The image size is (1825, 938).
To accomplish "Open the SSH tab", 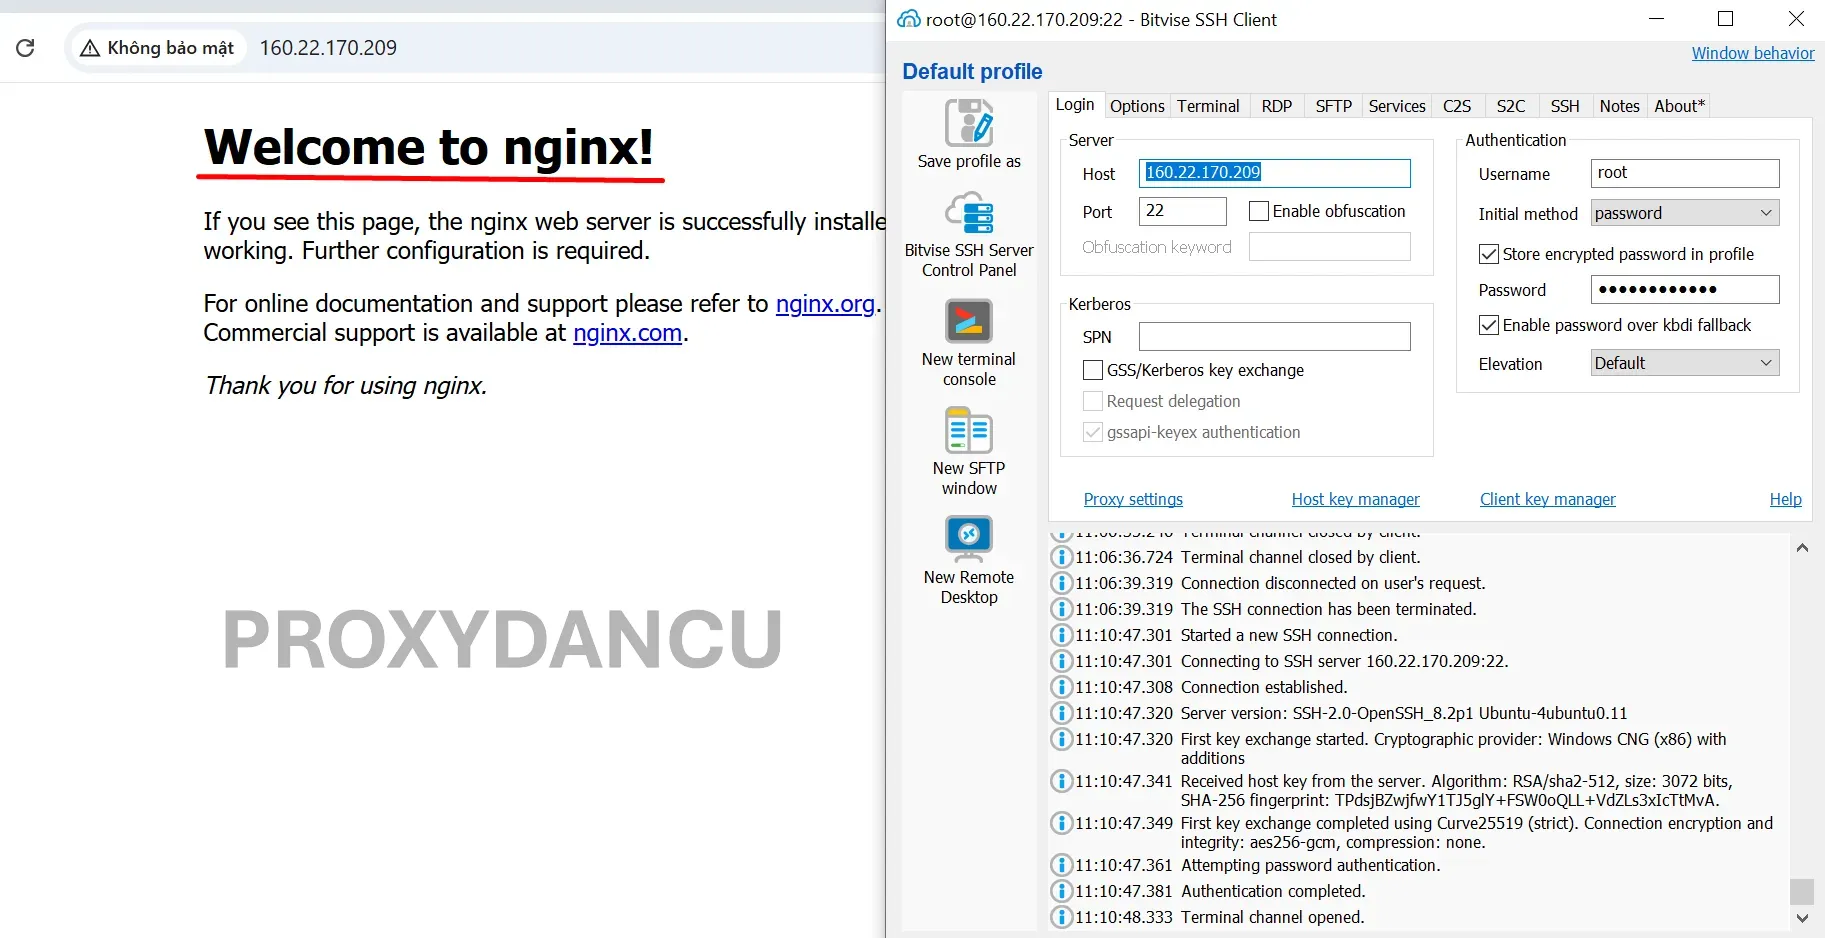I will [x=1565, y=106].
